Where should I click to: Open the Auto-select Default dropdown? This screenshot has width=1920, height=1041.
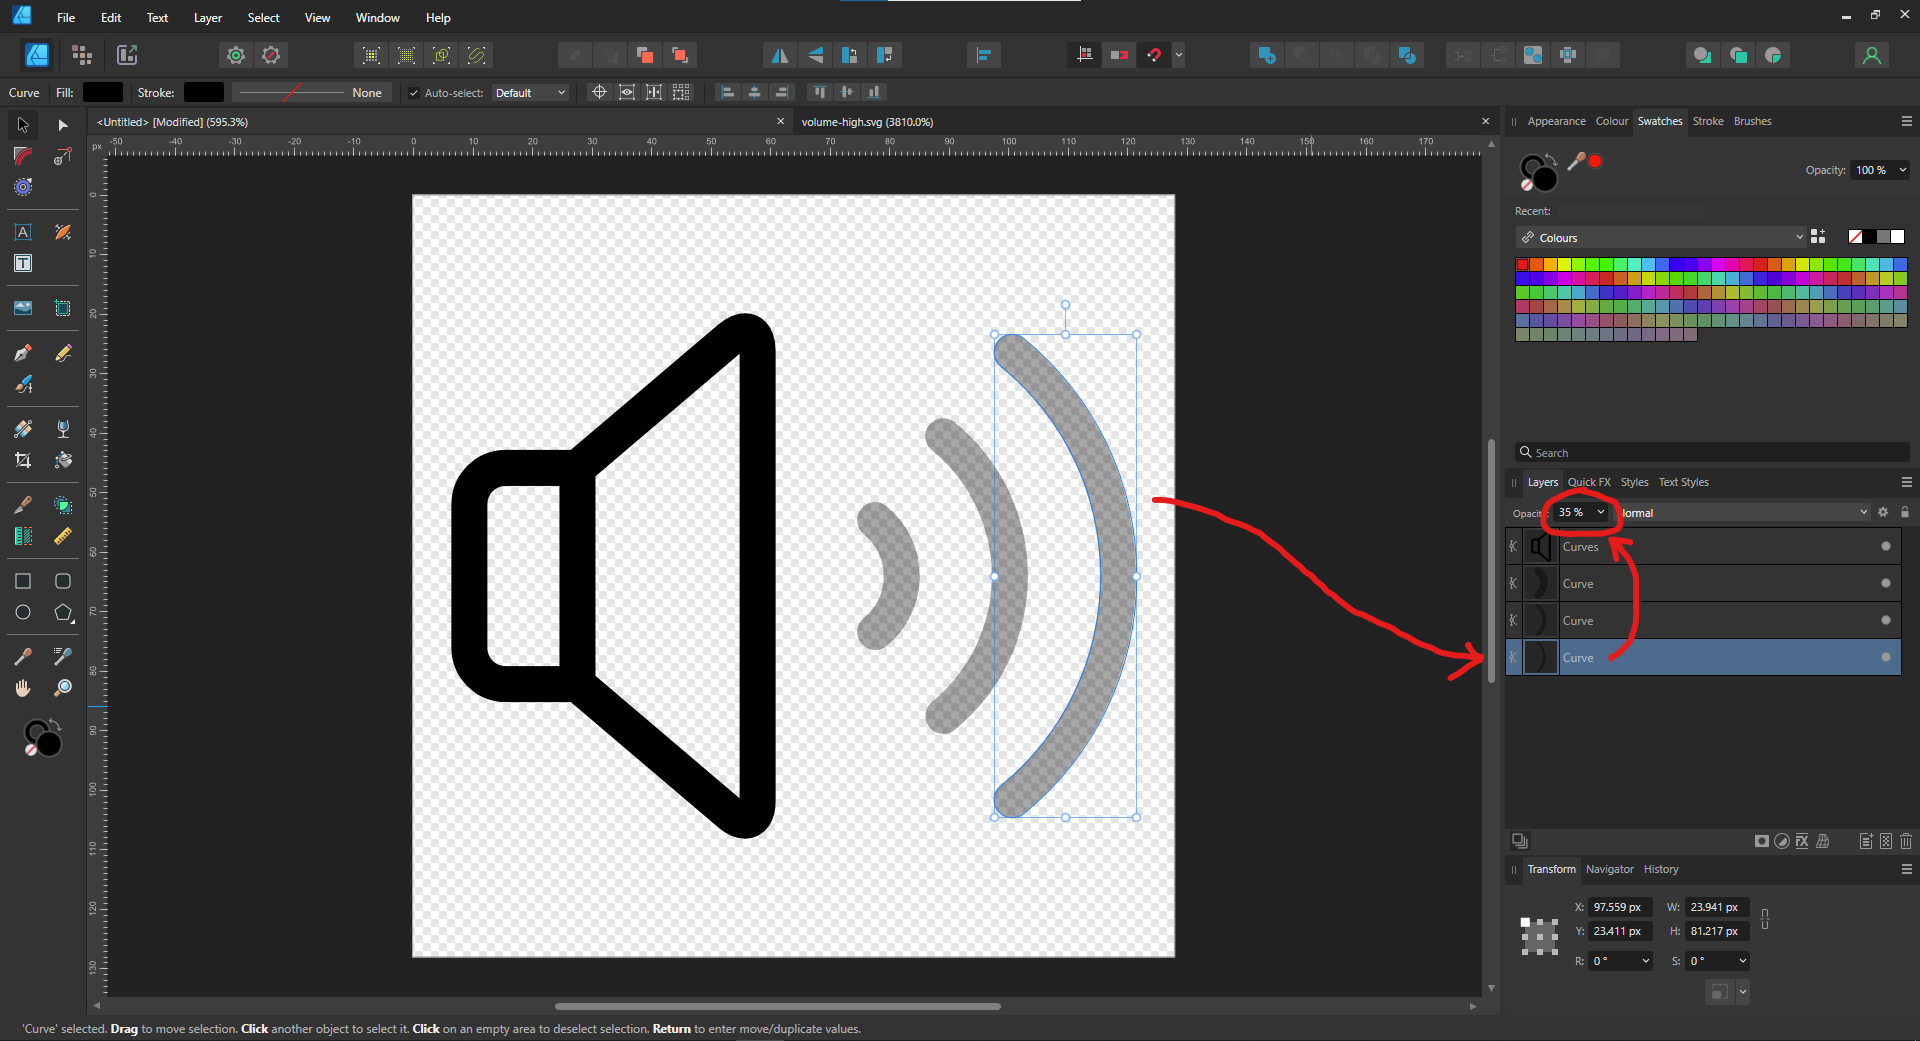tap(530, 93)
